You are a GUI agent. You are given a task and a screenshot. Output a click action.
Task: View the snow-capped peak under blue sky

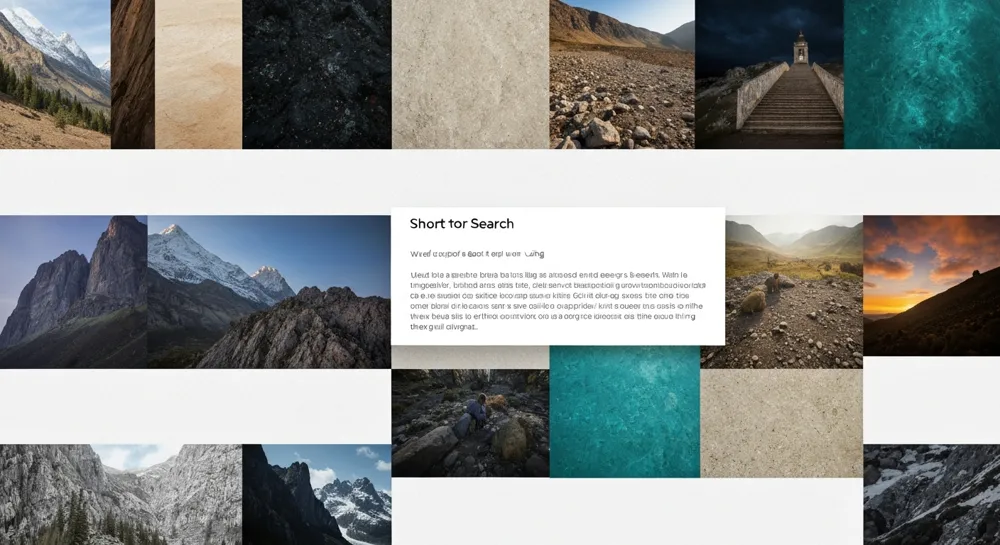click(268, 291)
